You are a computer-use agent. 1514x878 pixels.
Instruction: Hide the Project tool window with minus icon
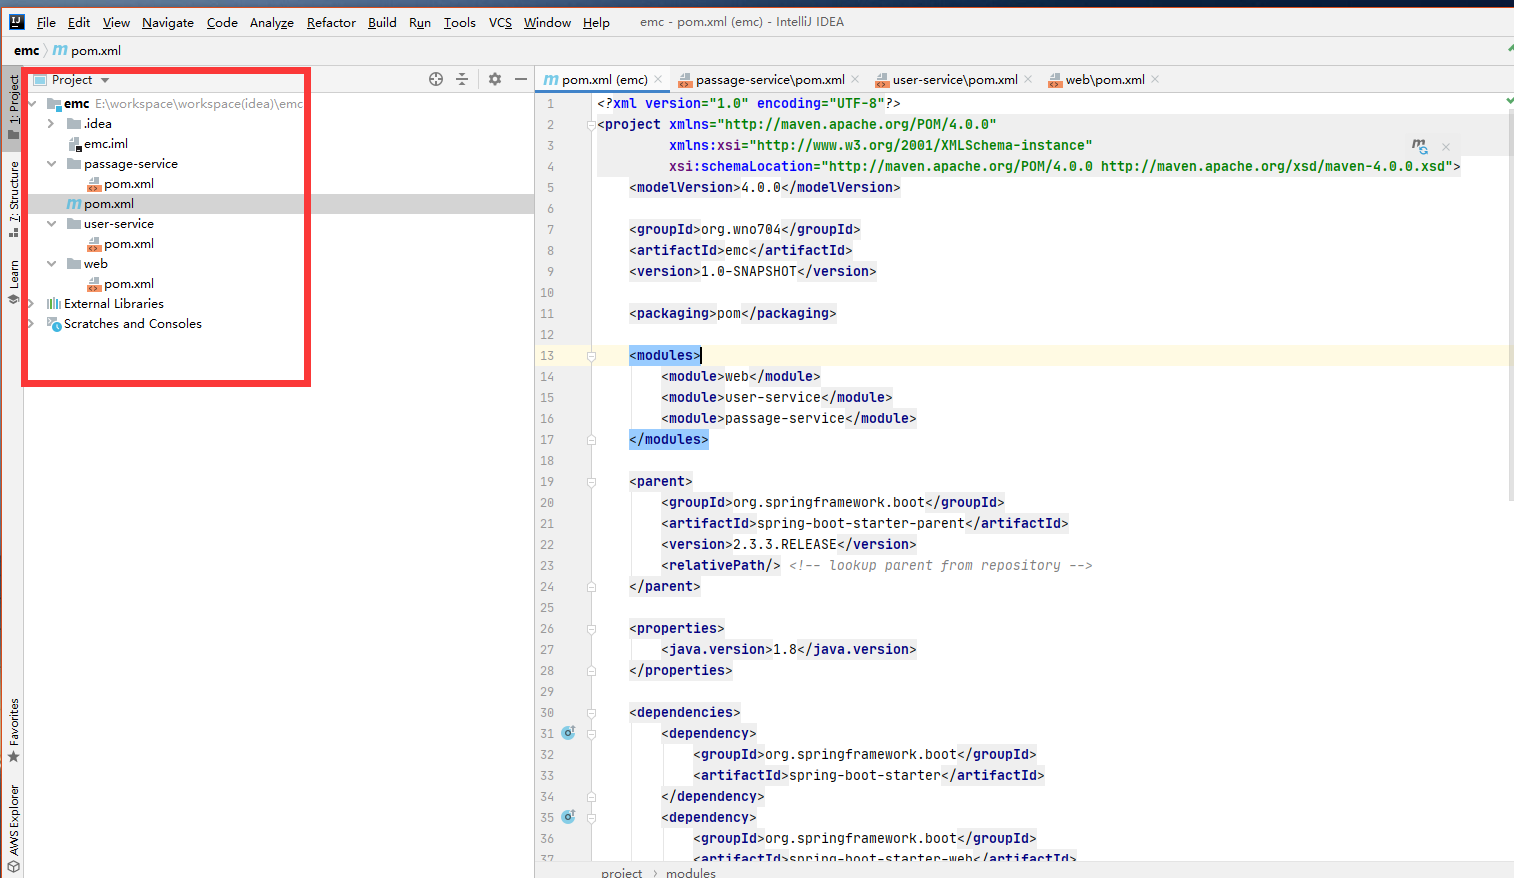(521, 79)
